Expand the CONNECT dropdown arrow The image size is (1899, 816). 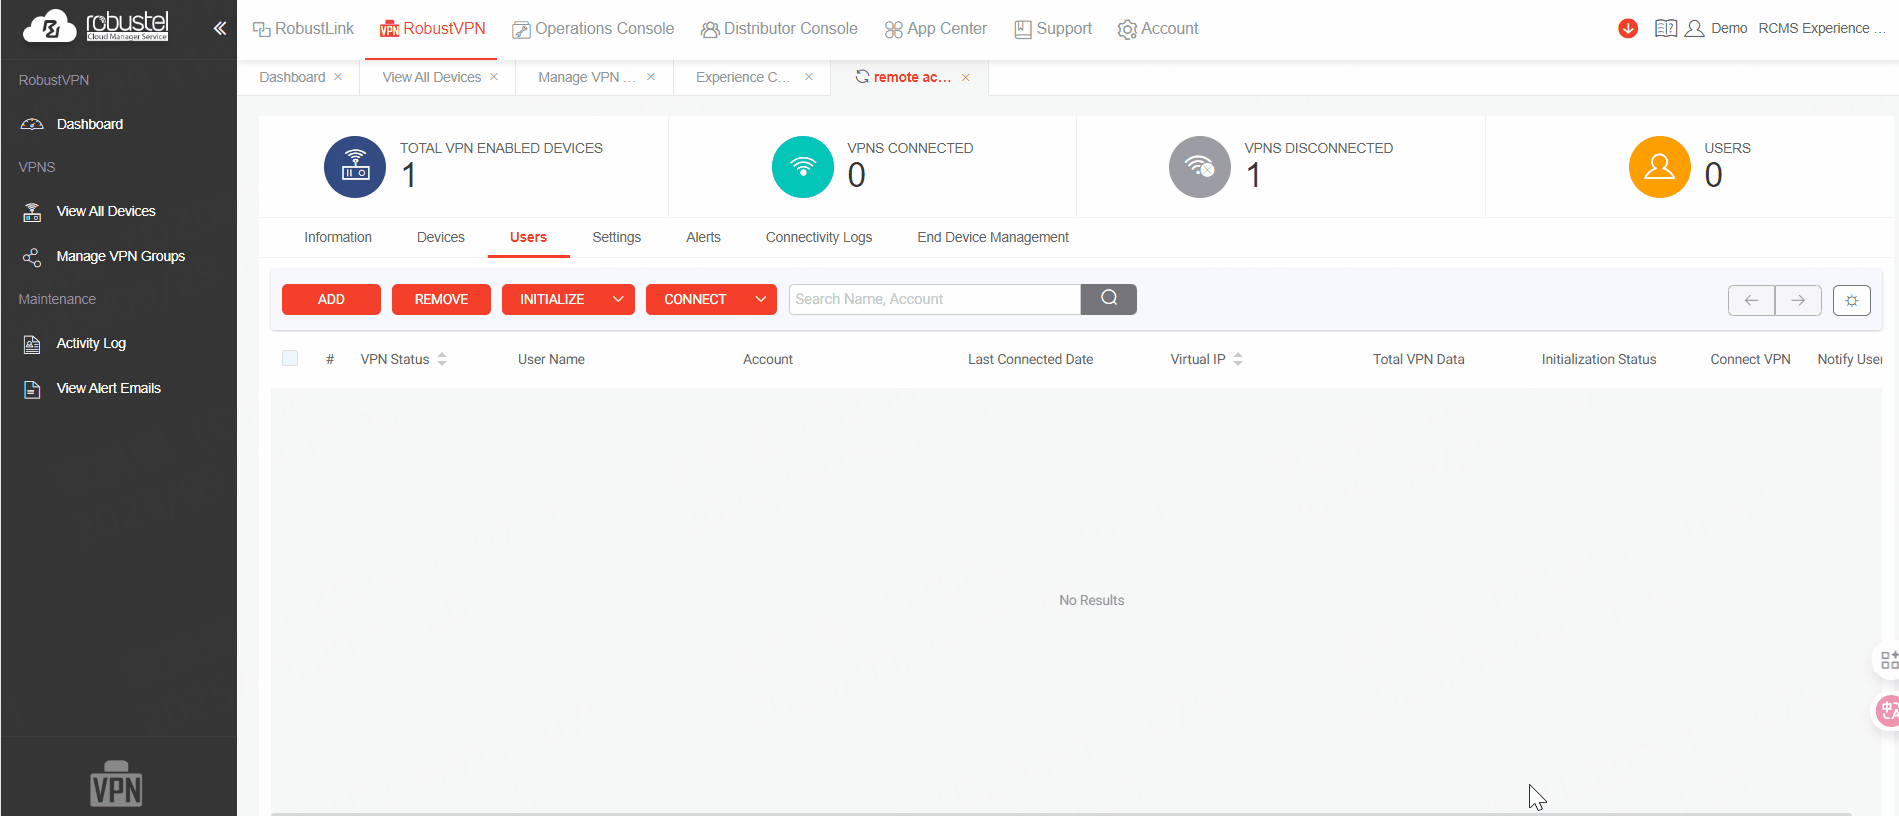(760, 299)
